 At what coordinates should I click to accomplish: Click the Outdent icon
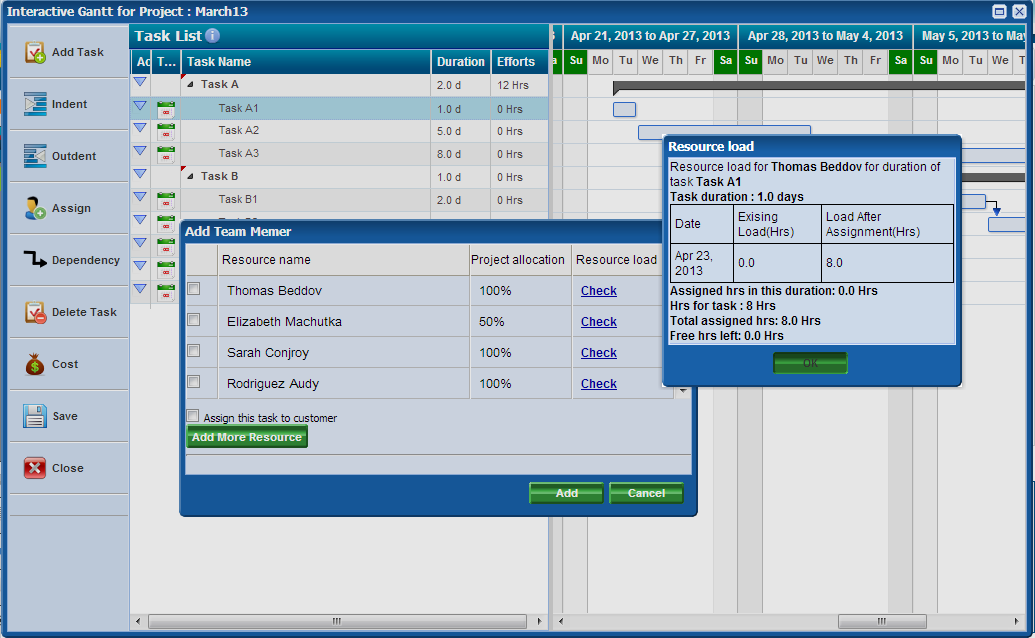(35, 157)
